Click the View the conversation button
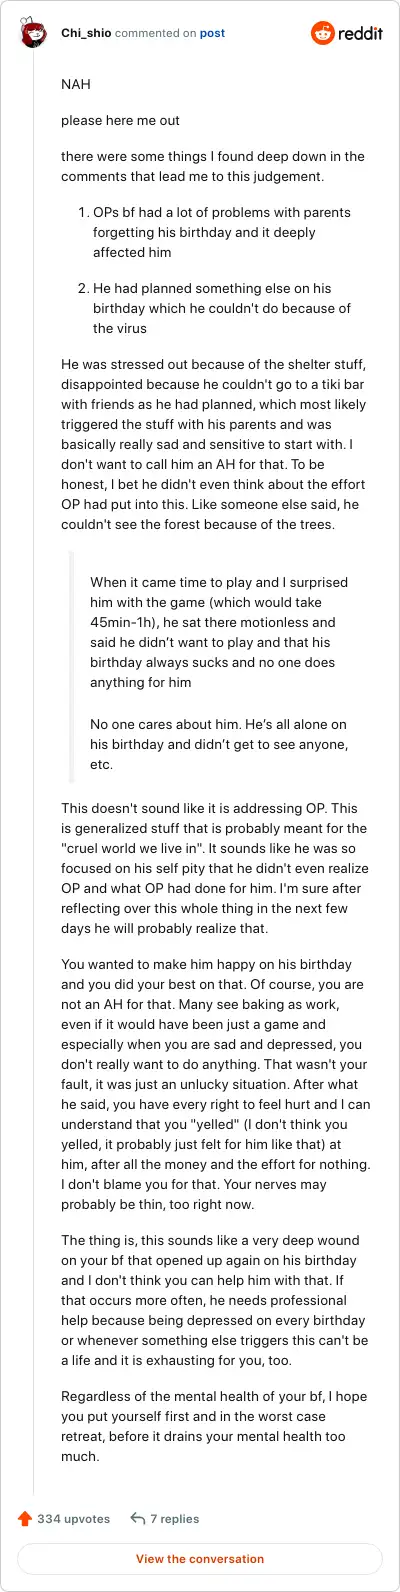This screenshot has width=400, height=1592. (200, 1559)
